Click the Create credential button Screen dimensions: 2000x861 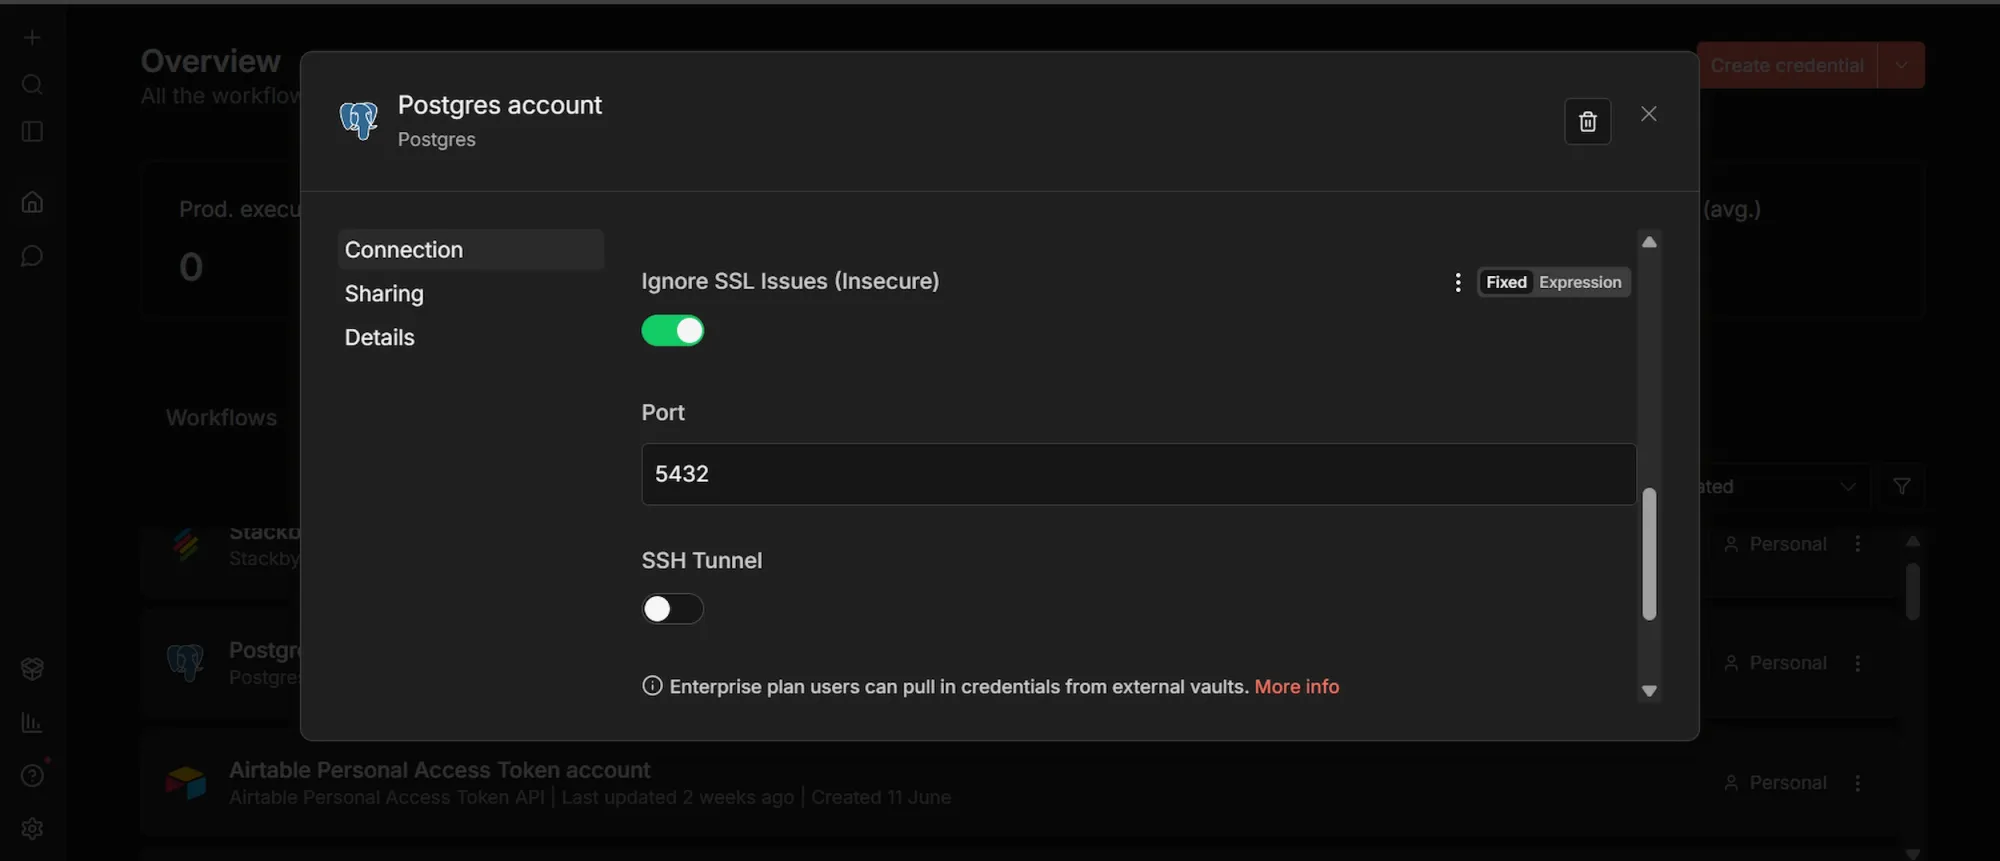[1787, 66]
